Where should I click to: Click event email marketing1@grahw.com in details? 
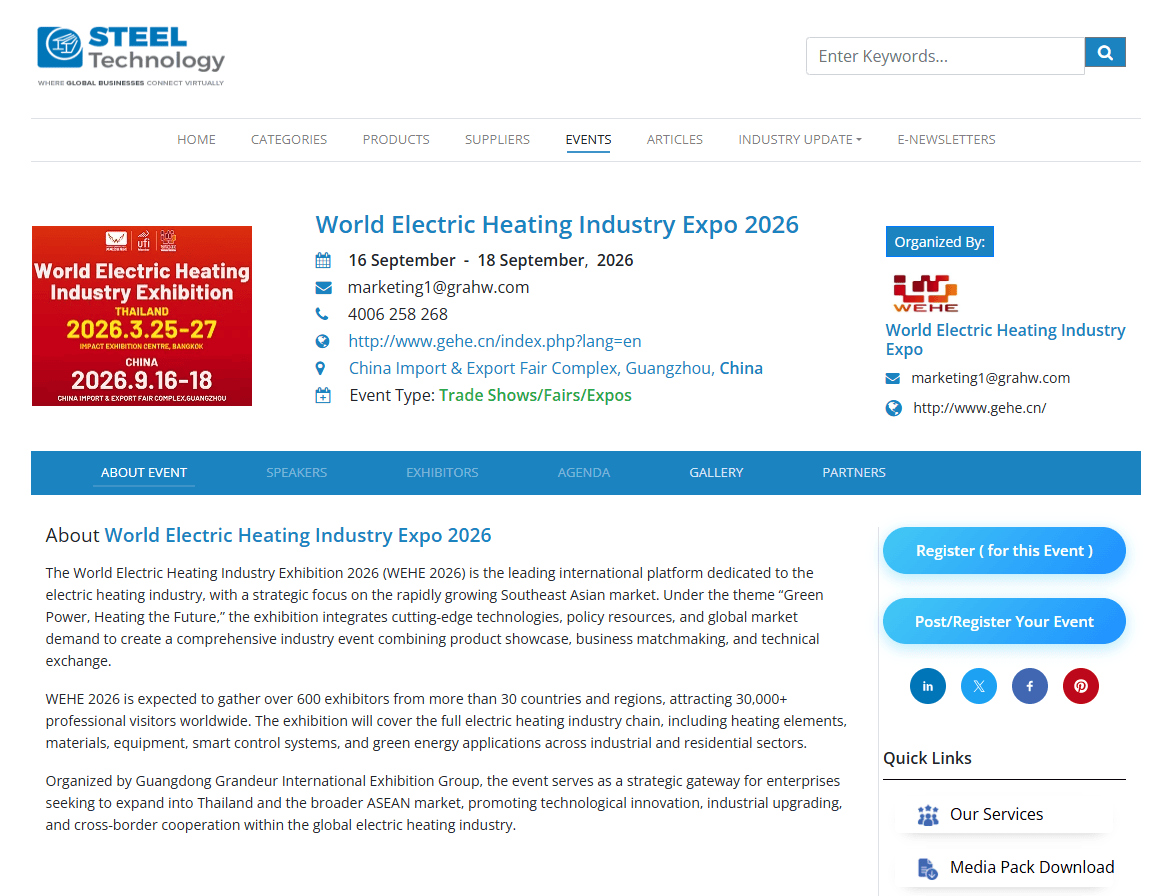point(438,287)
